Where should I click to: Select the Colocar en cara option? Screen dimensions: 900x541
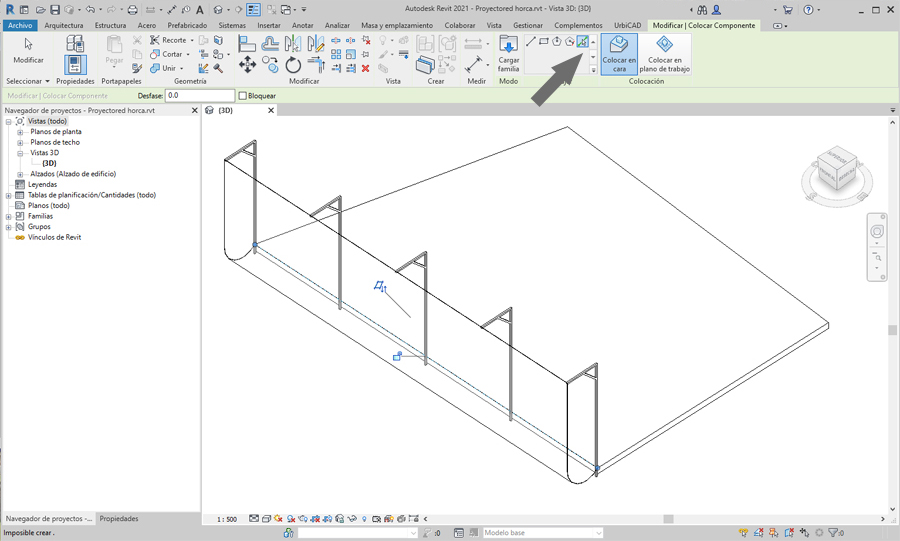click(619, 54)
